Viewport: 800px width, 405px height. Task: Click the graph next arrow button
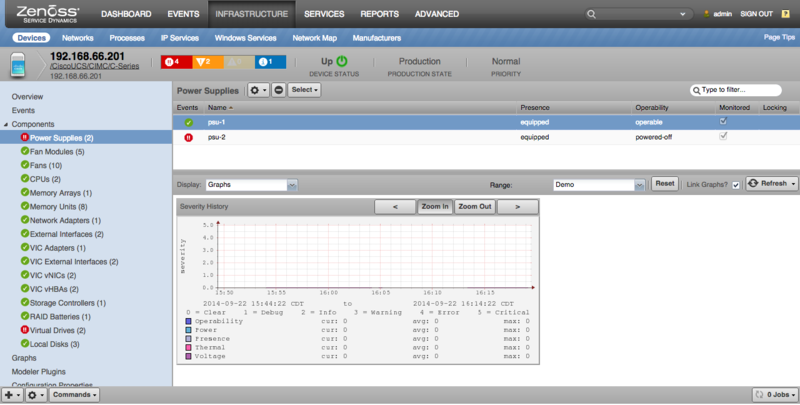517,207
